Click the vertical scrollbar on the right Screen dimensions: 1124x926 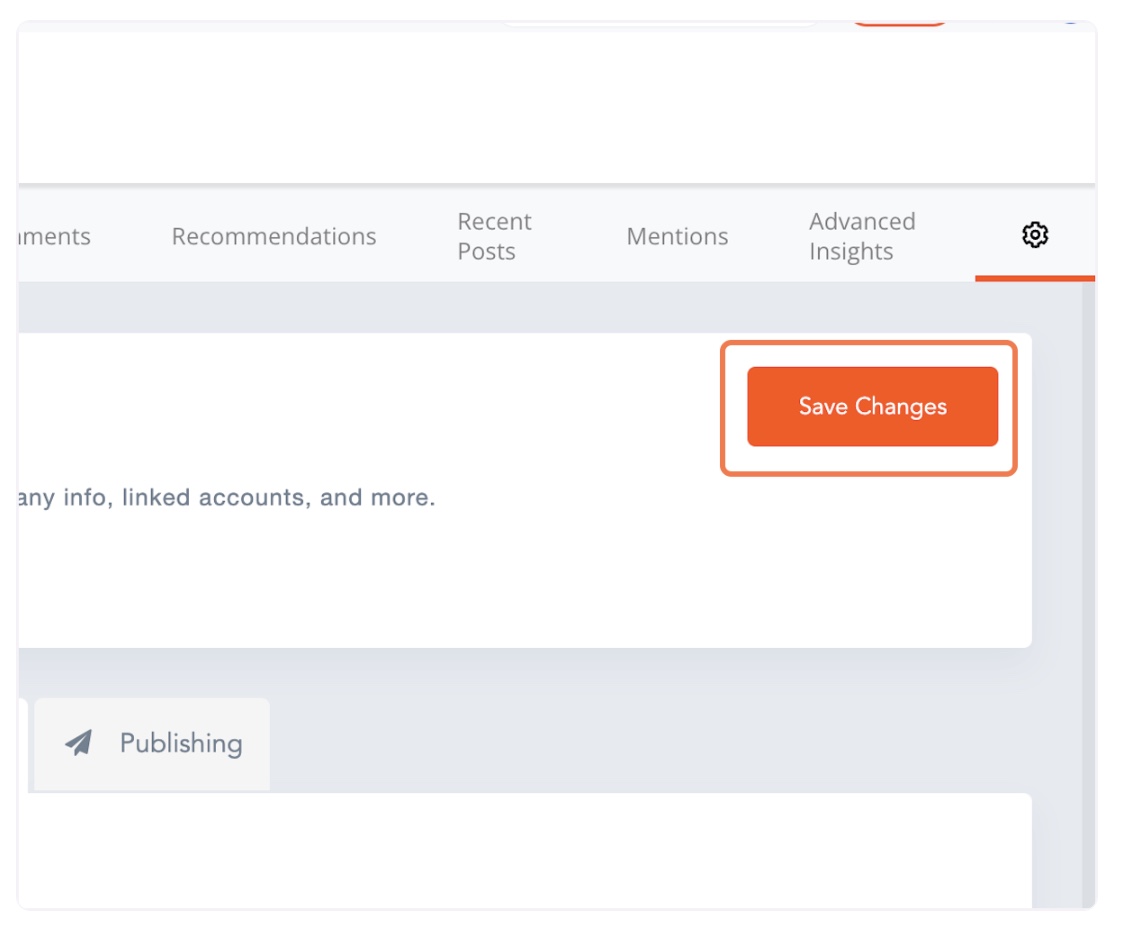point(1088,595)
